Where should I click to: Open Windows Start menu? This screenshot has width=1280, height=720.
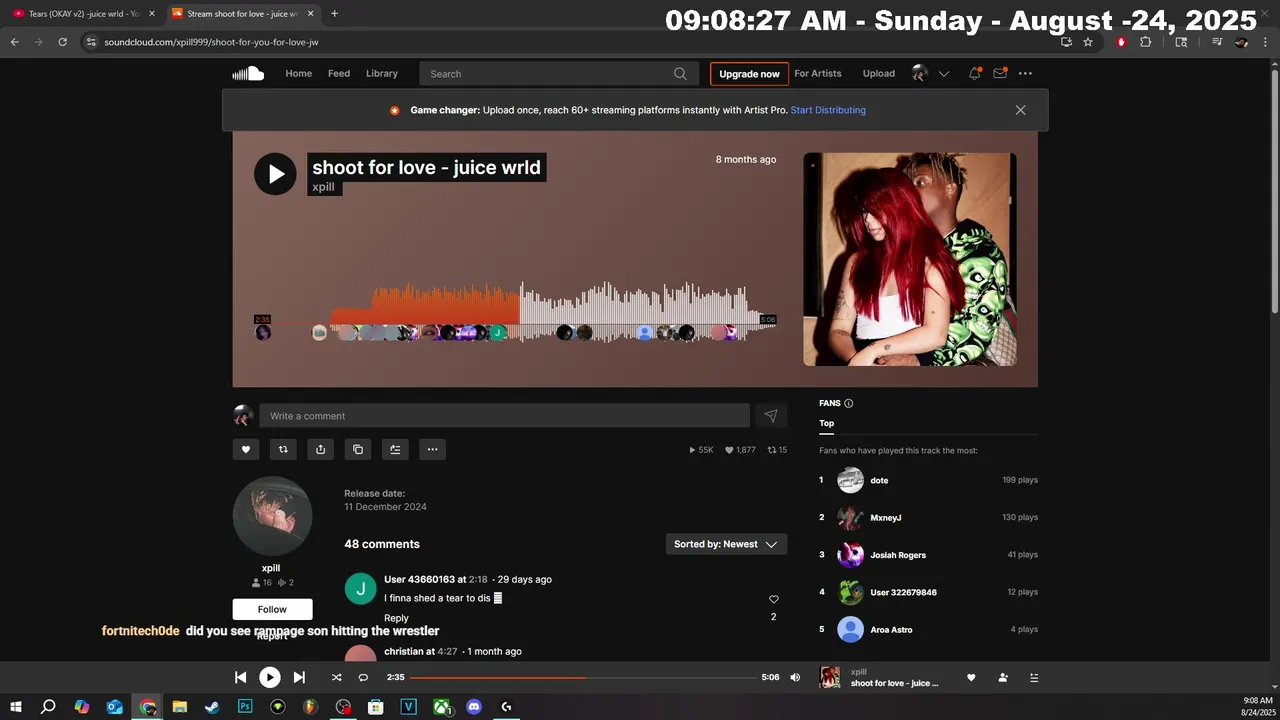(x=16, y=707)
